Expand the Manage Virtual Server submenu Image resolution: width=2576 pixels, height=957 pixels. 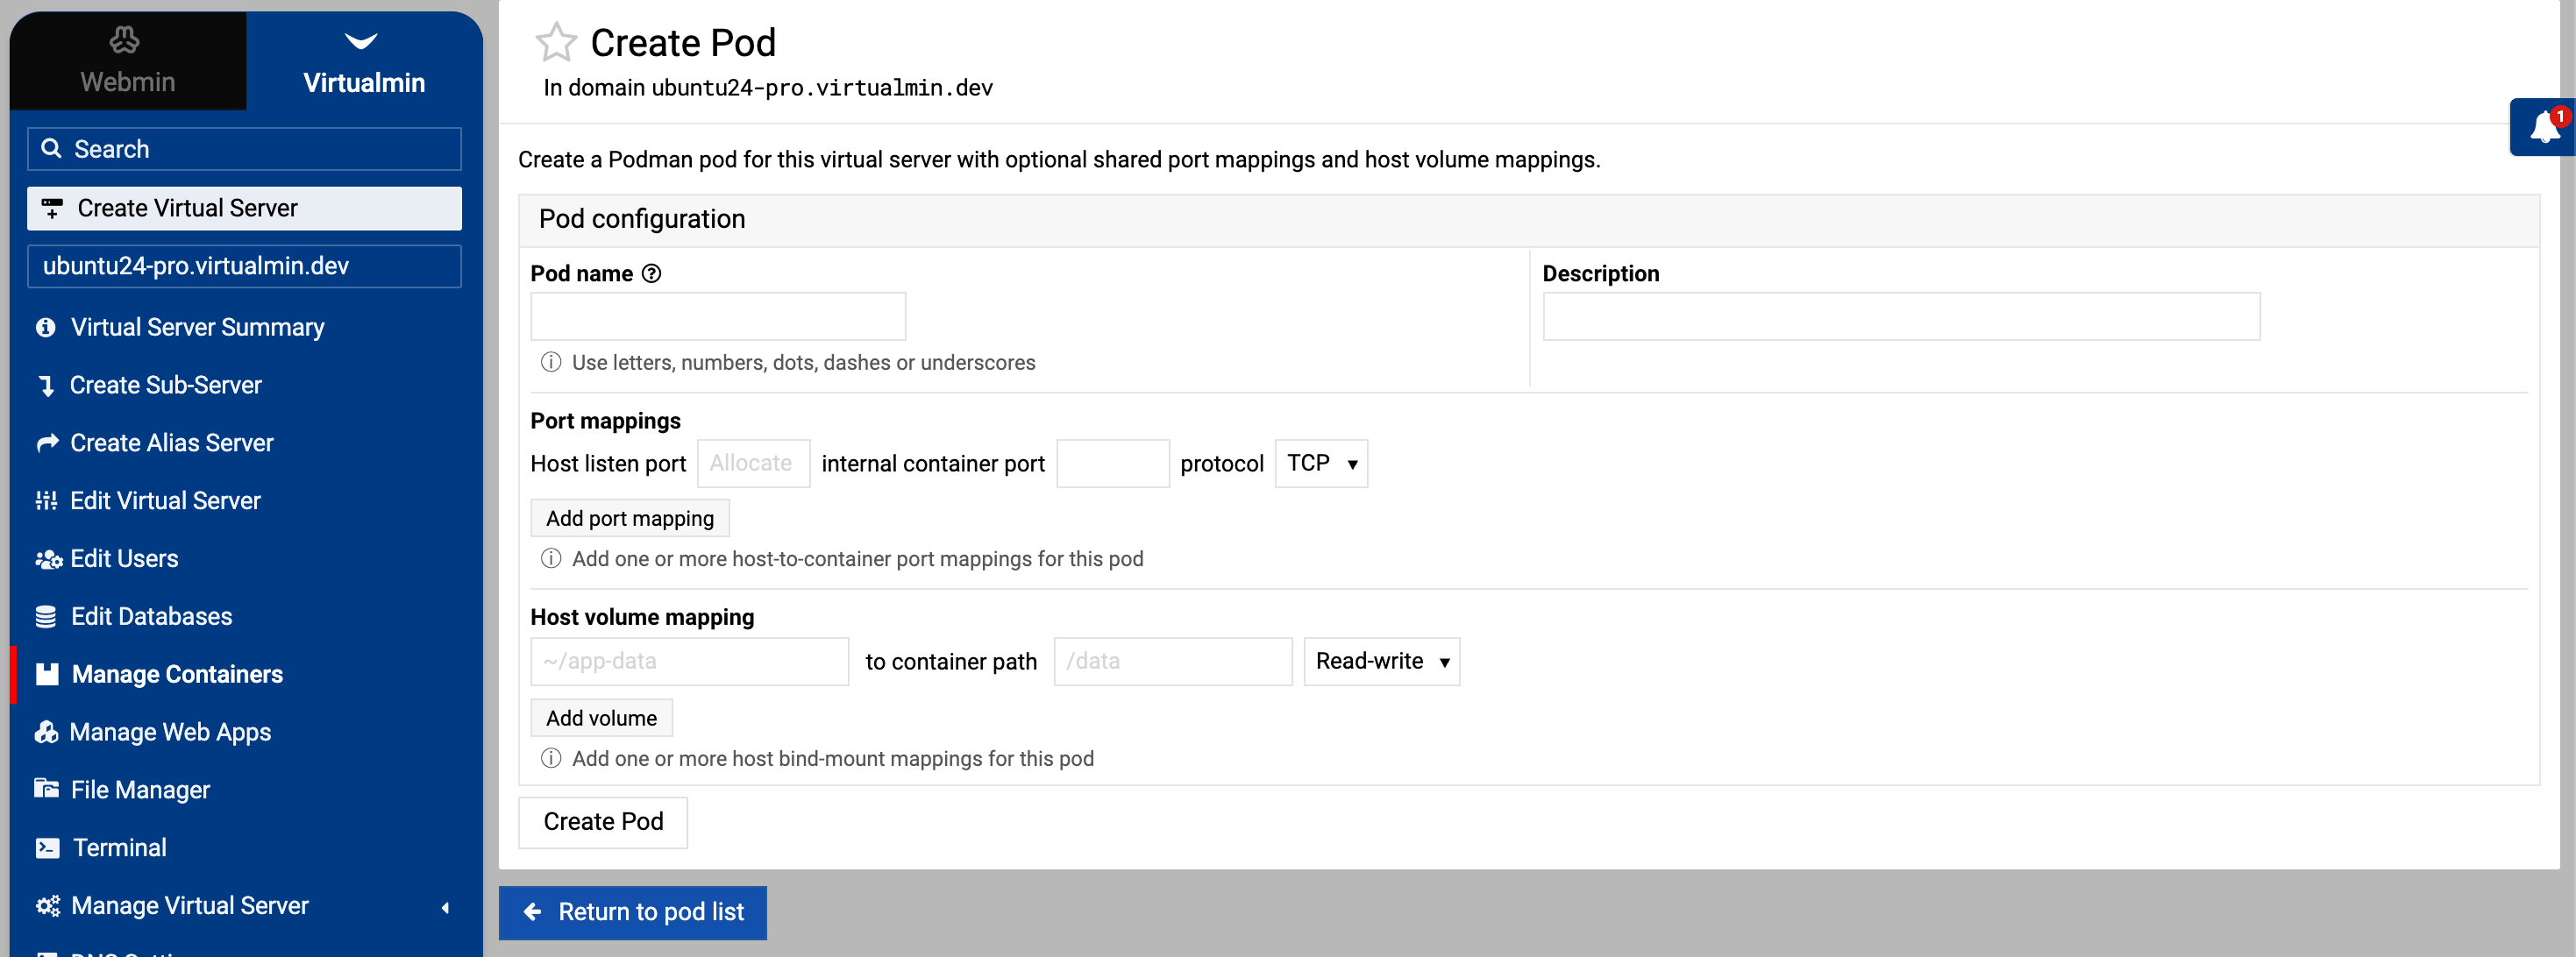[x=445, y=907]
